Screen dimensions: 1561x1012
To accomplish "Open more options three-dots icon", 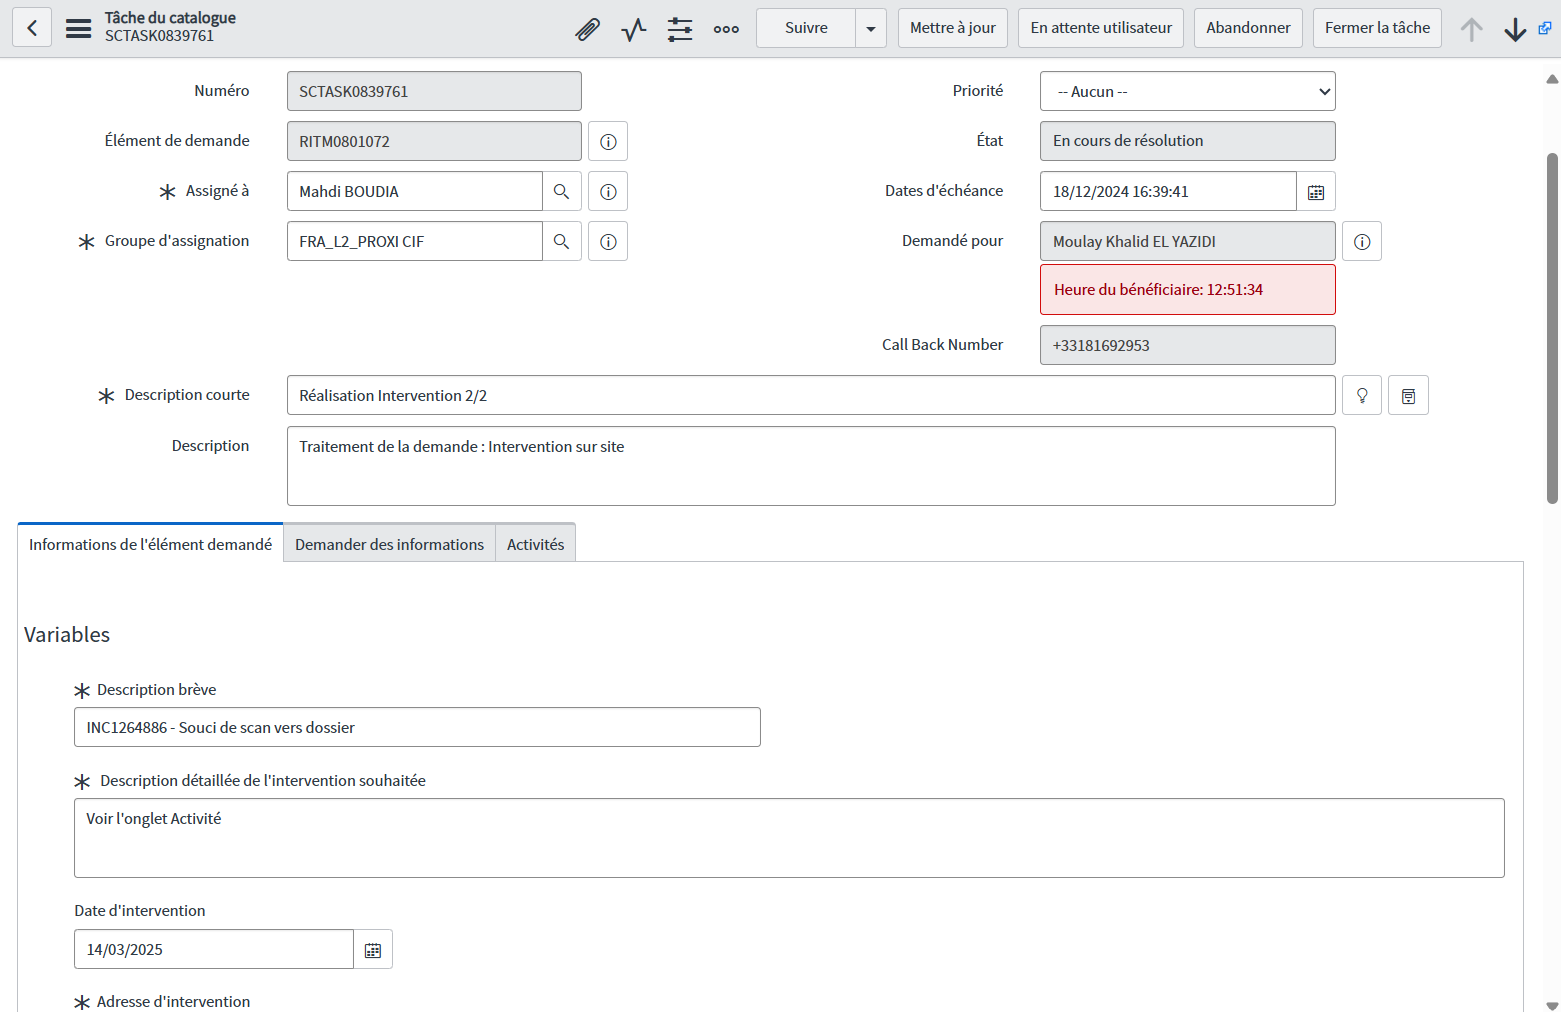I will pyautogui.click(x=726, y=29).
